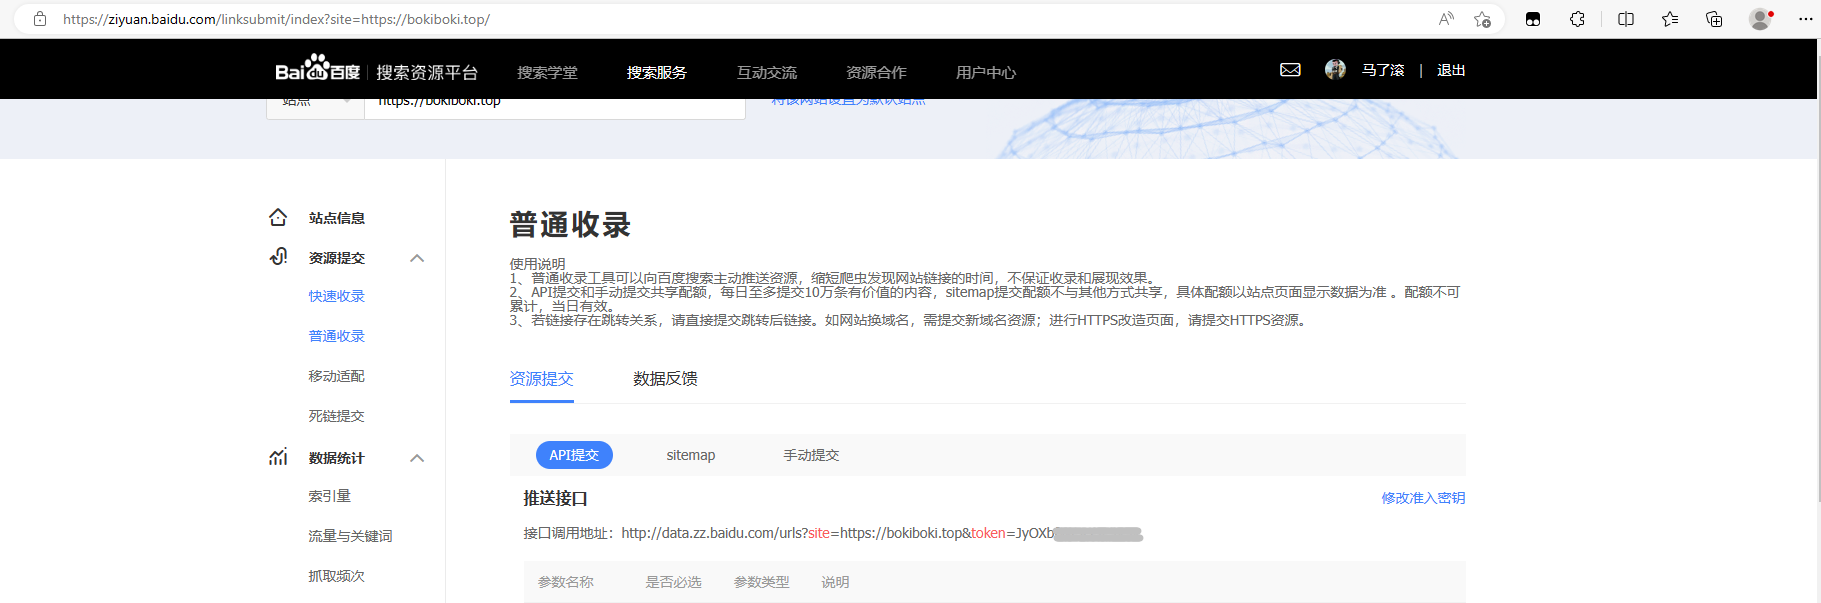Open the 站点 type dropdown
The width and height of the screenshot is (1821, 603).
coord(315,108)
